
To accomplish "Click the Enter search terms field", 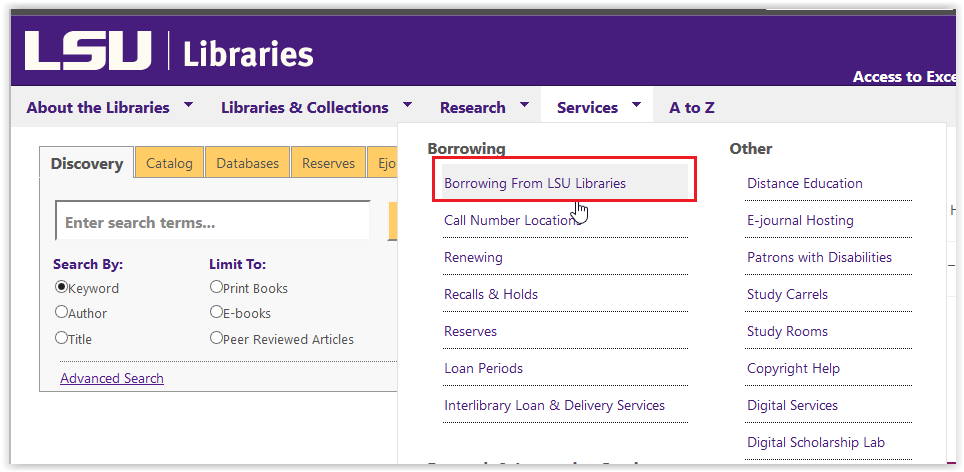I will (x=213, y=221).
